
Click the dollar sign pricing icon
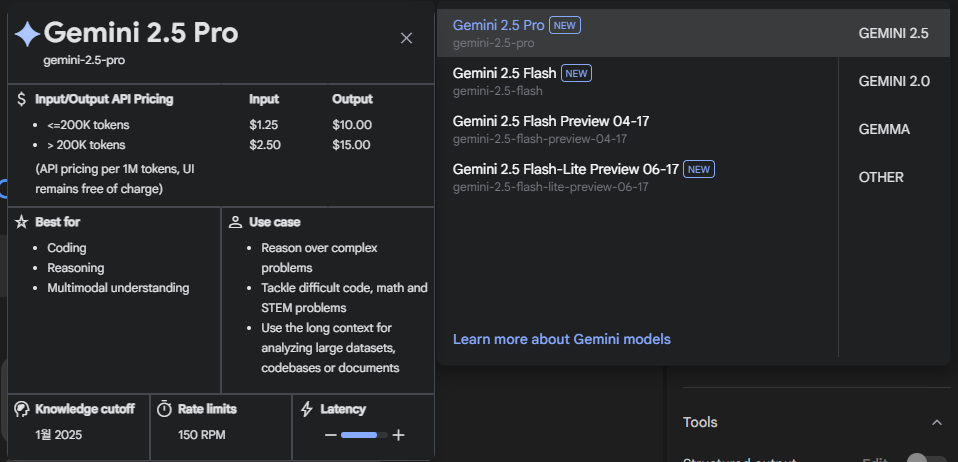pos(21,99)
